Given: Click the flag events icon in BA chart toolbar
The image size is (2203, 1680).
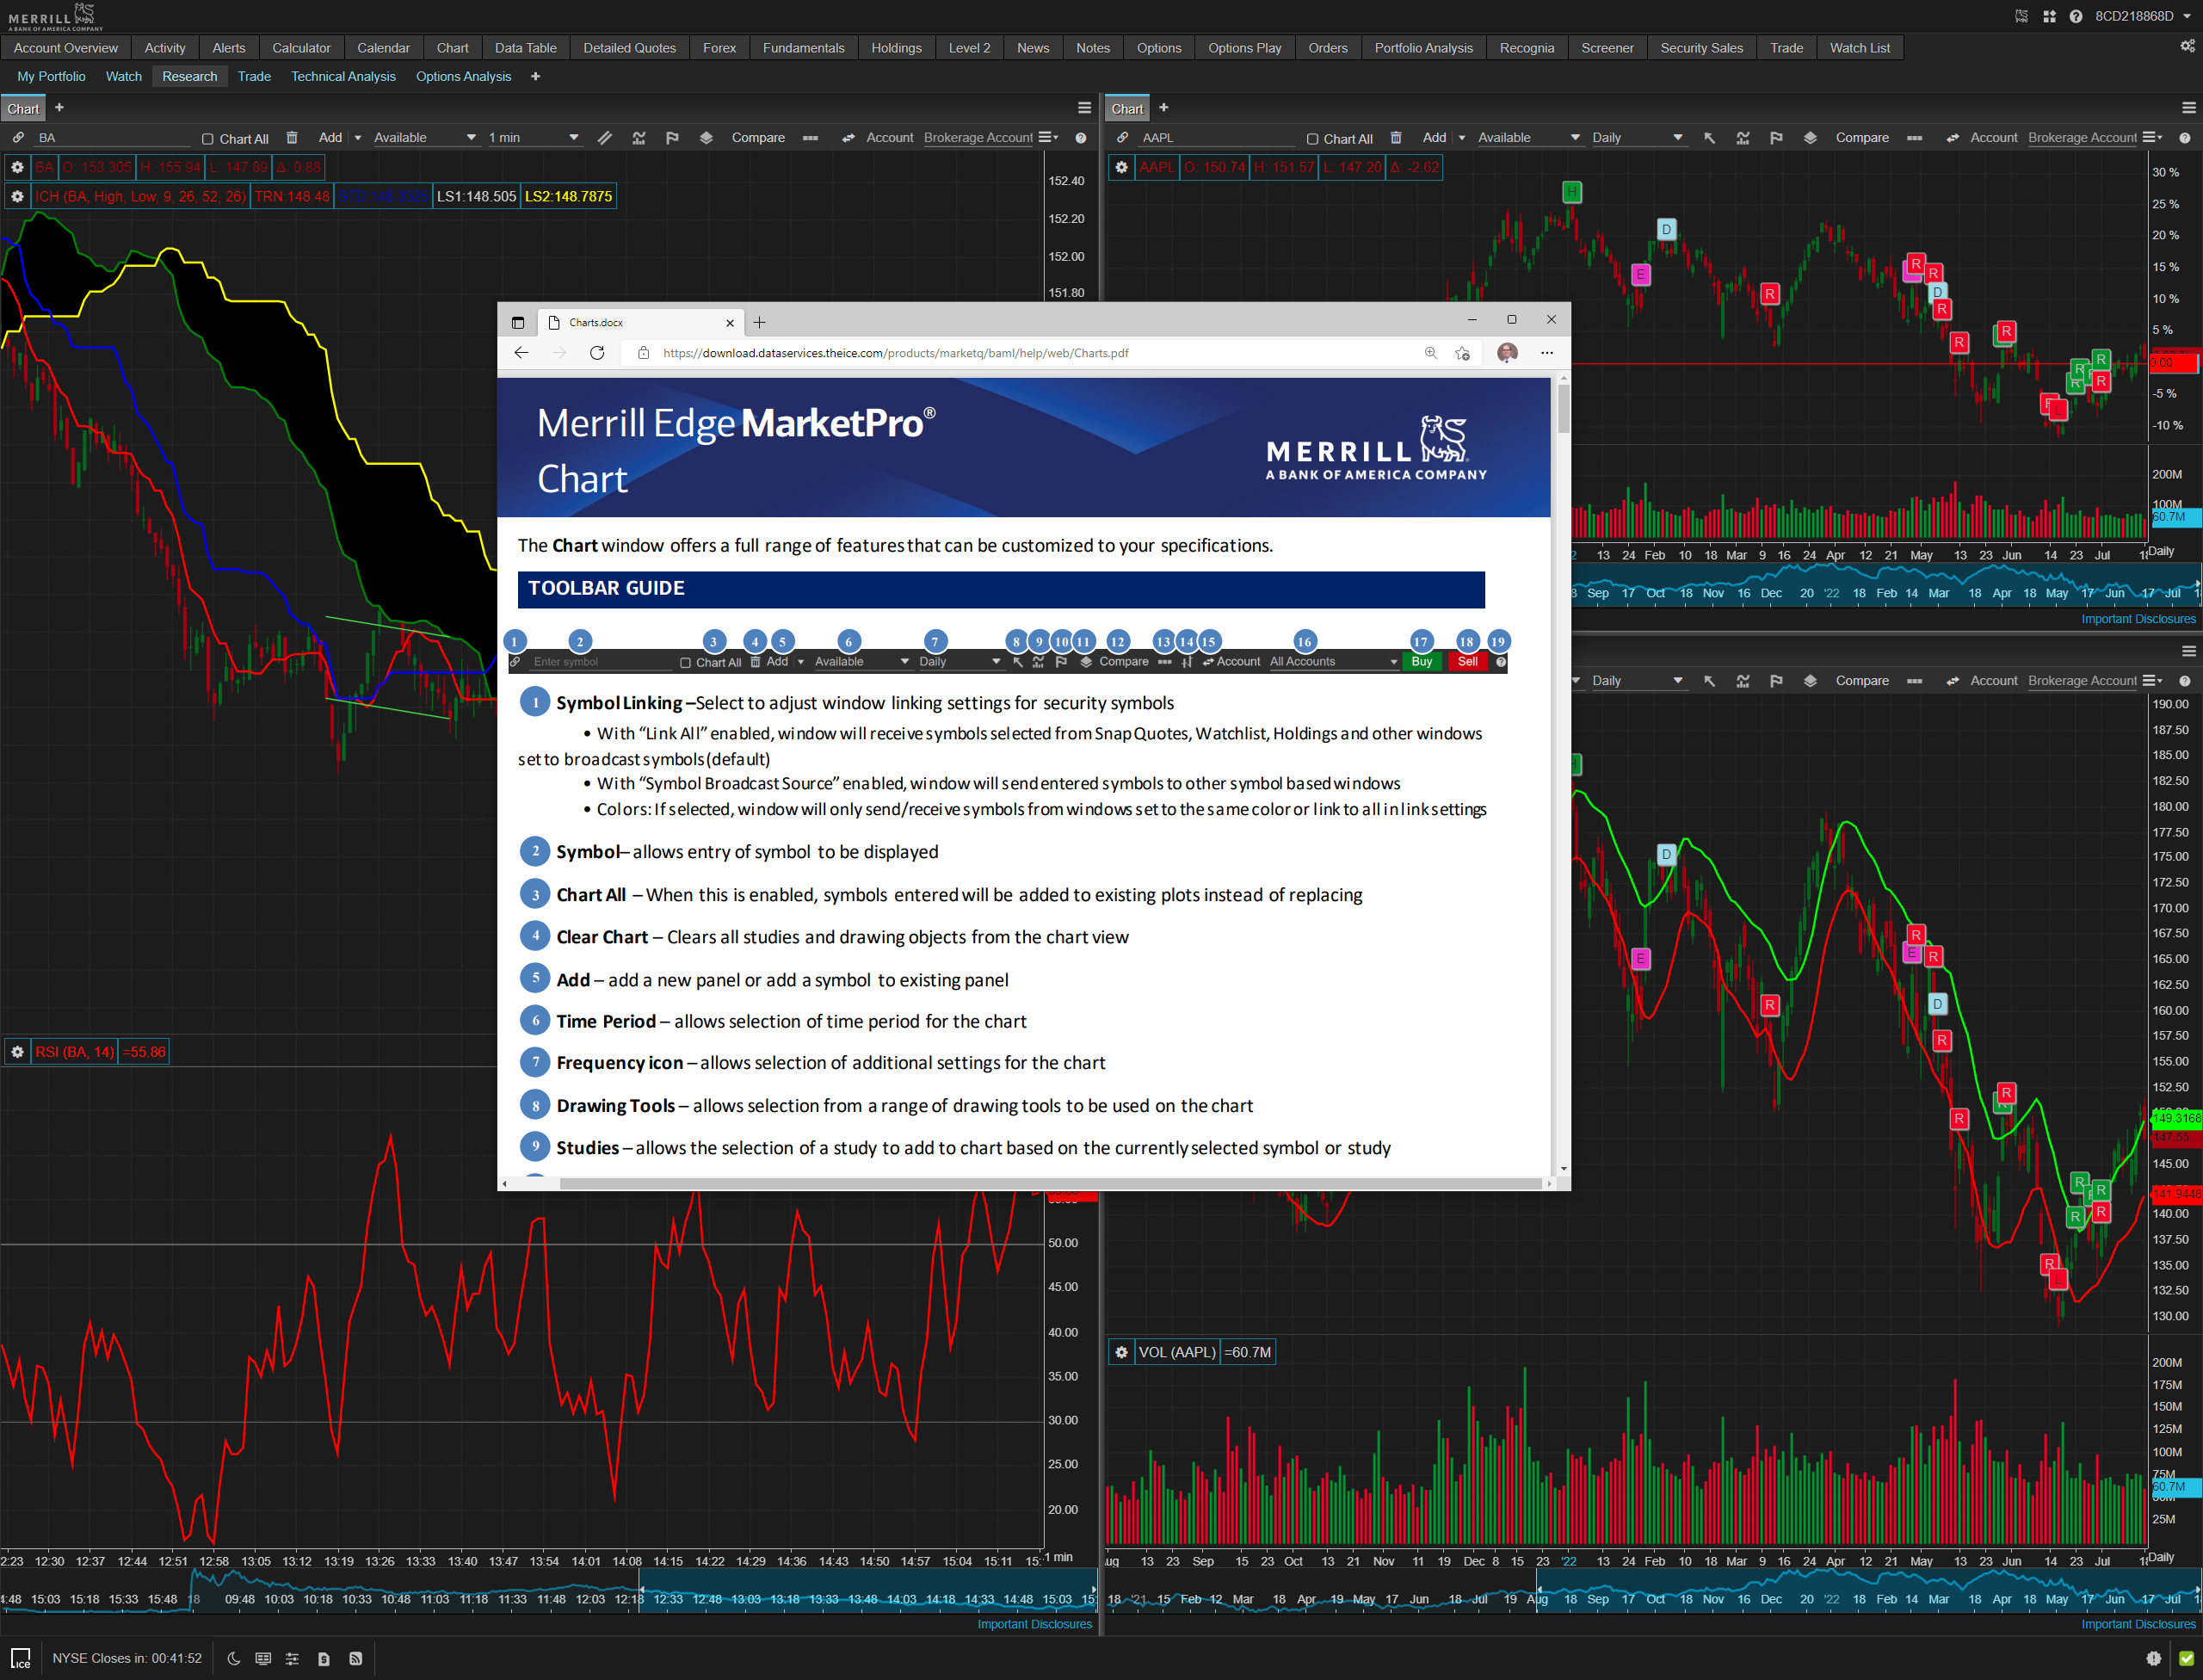Looking at the screenshot, I should tap(672, 138).
